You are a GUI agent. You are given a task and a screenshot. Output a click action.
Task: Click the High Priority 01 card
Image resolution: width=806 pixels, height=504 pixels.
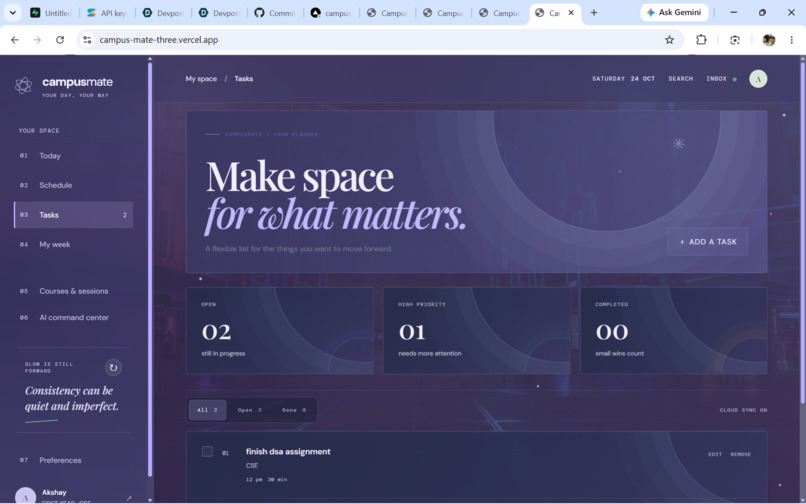477,331
